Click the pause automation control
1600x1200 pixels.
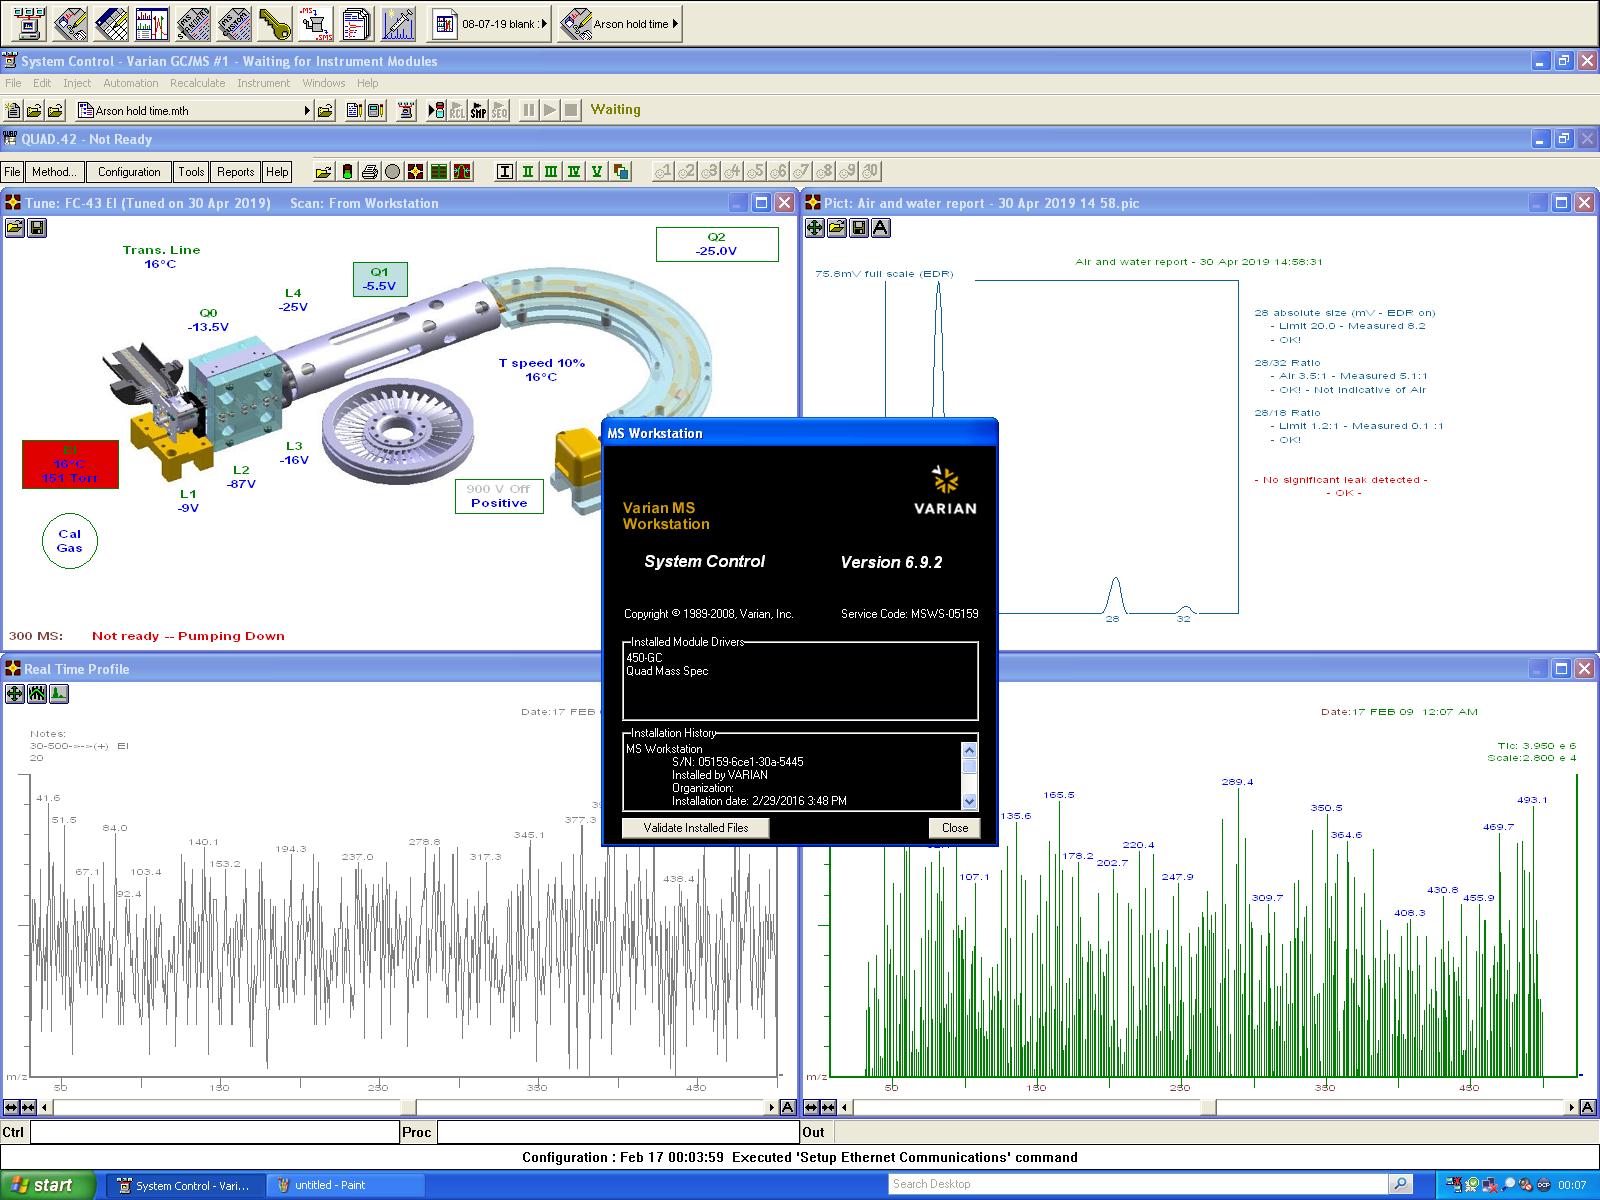point(529,110)
